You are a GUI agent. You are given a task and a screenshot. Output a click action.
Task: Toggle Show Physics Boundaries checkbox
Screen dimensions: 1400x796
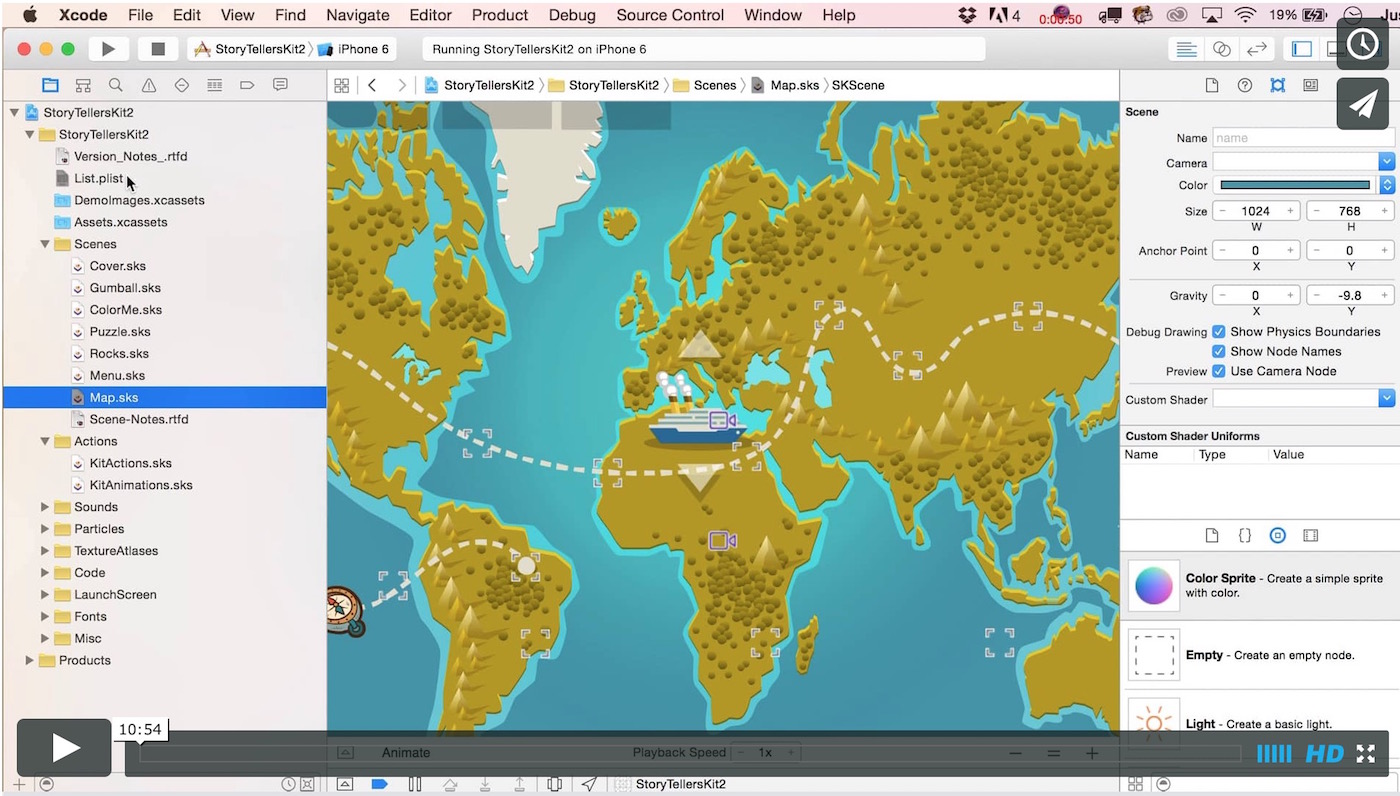(1219, 332)
